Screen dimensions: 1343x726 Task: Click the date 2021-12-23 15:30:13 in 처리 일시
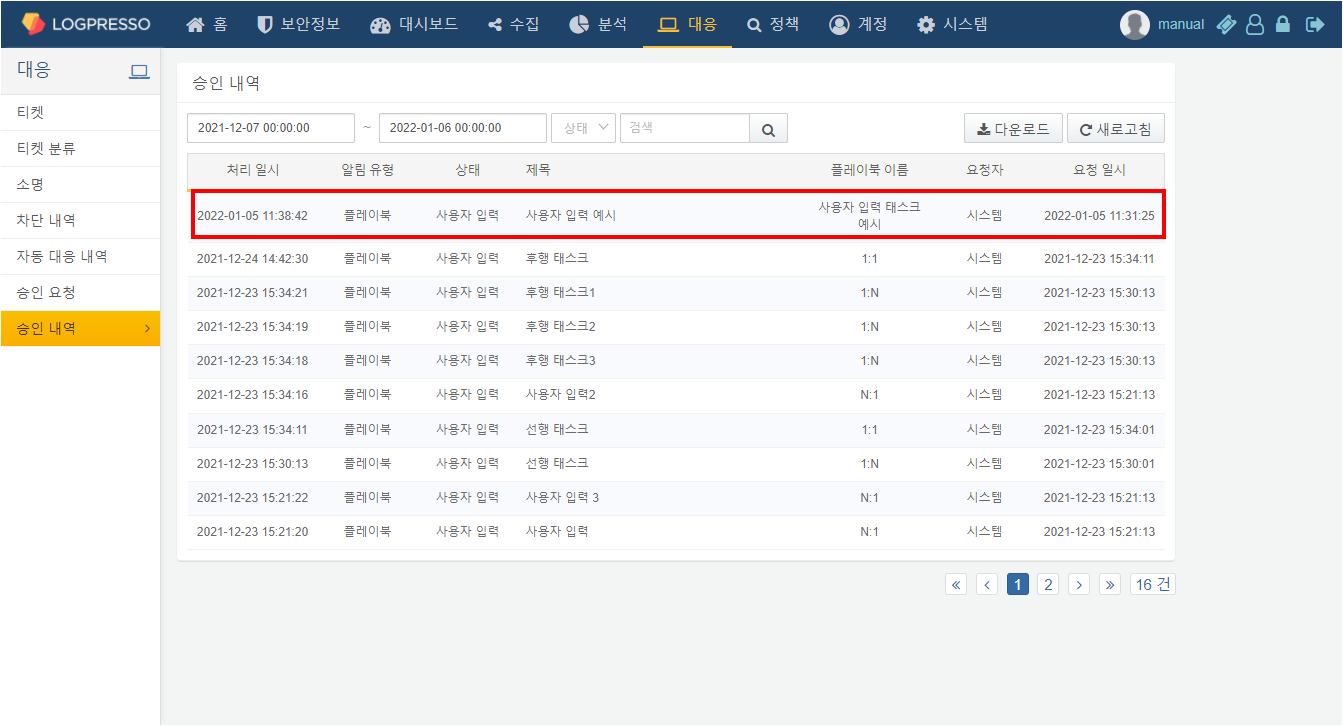[x=253, y=464]
